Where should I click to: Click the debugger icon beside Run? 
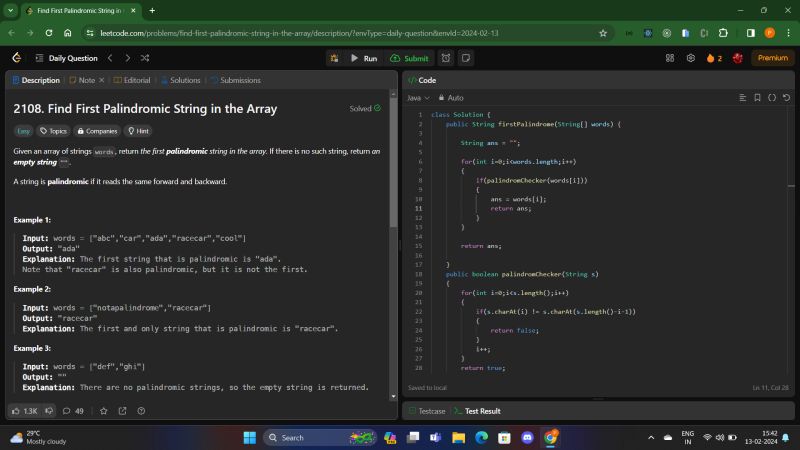pyautogui.click(x=334, y=58)
